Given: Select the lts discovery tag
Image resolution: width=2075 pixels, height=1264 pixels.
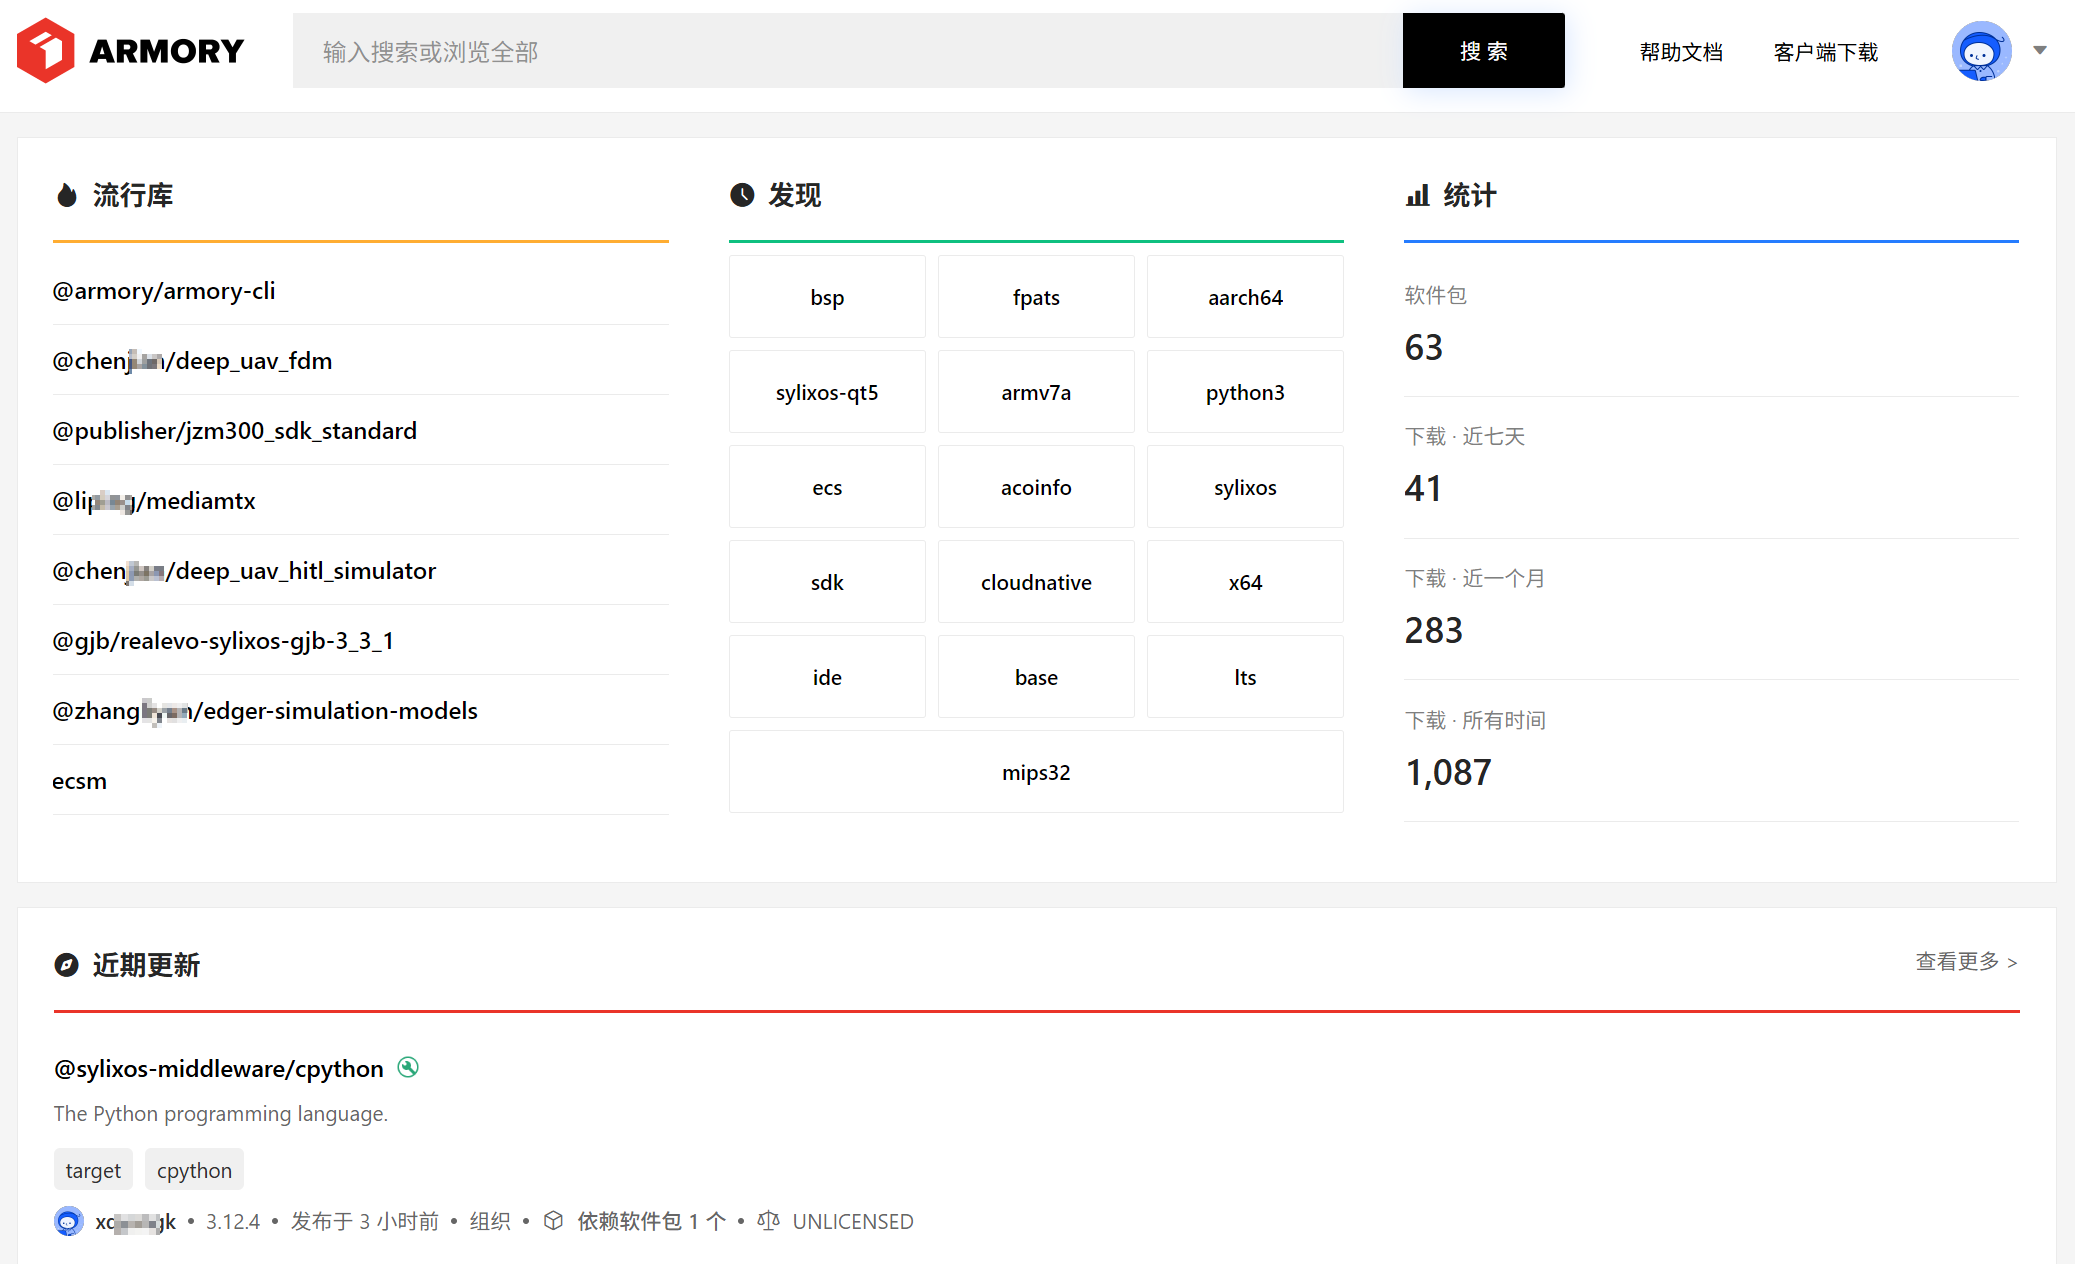Looking at the screenshot, I should 1245,677.
